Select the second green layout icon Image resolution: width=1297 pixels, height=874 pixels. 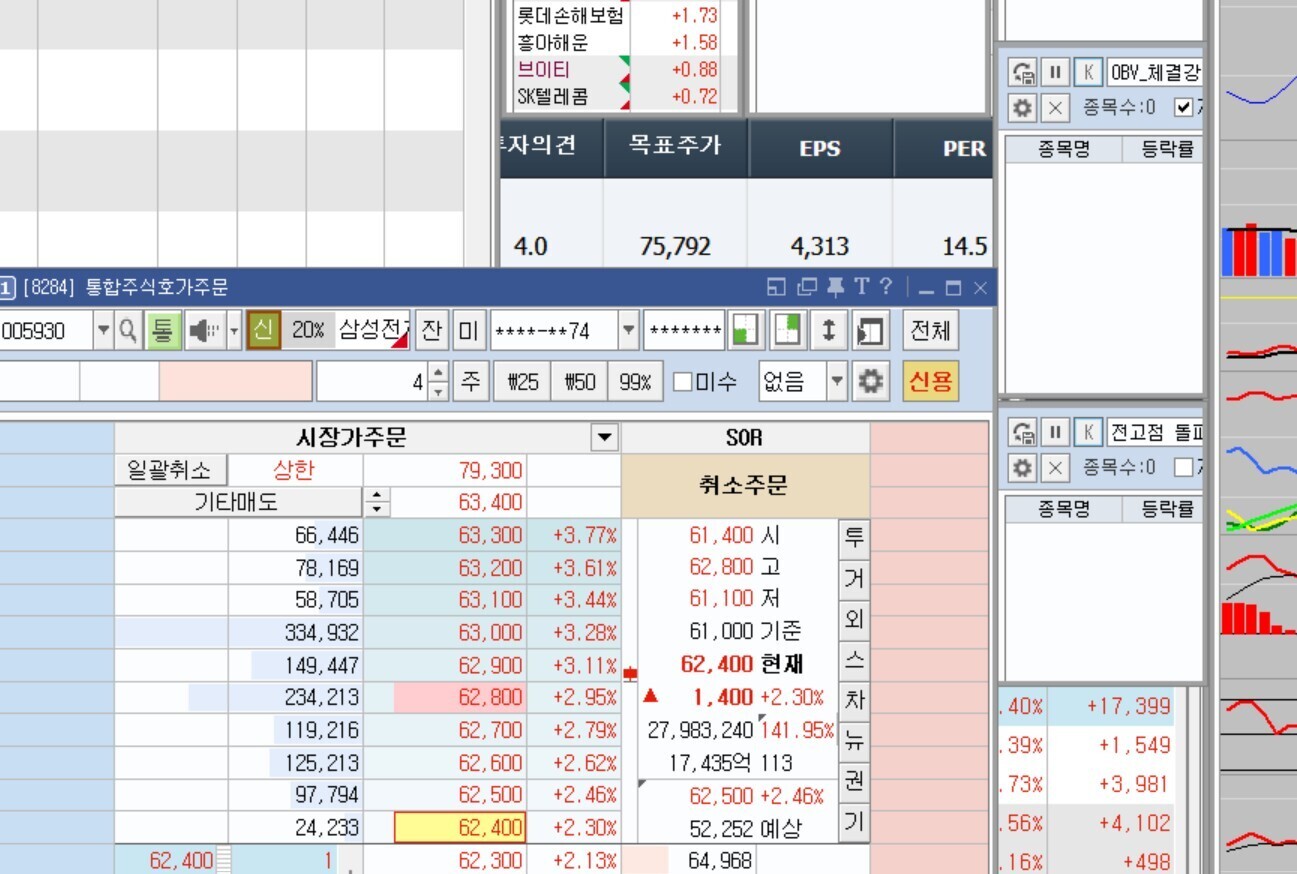[x=787, y=330]
